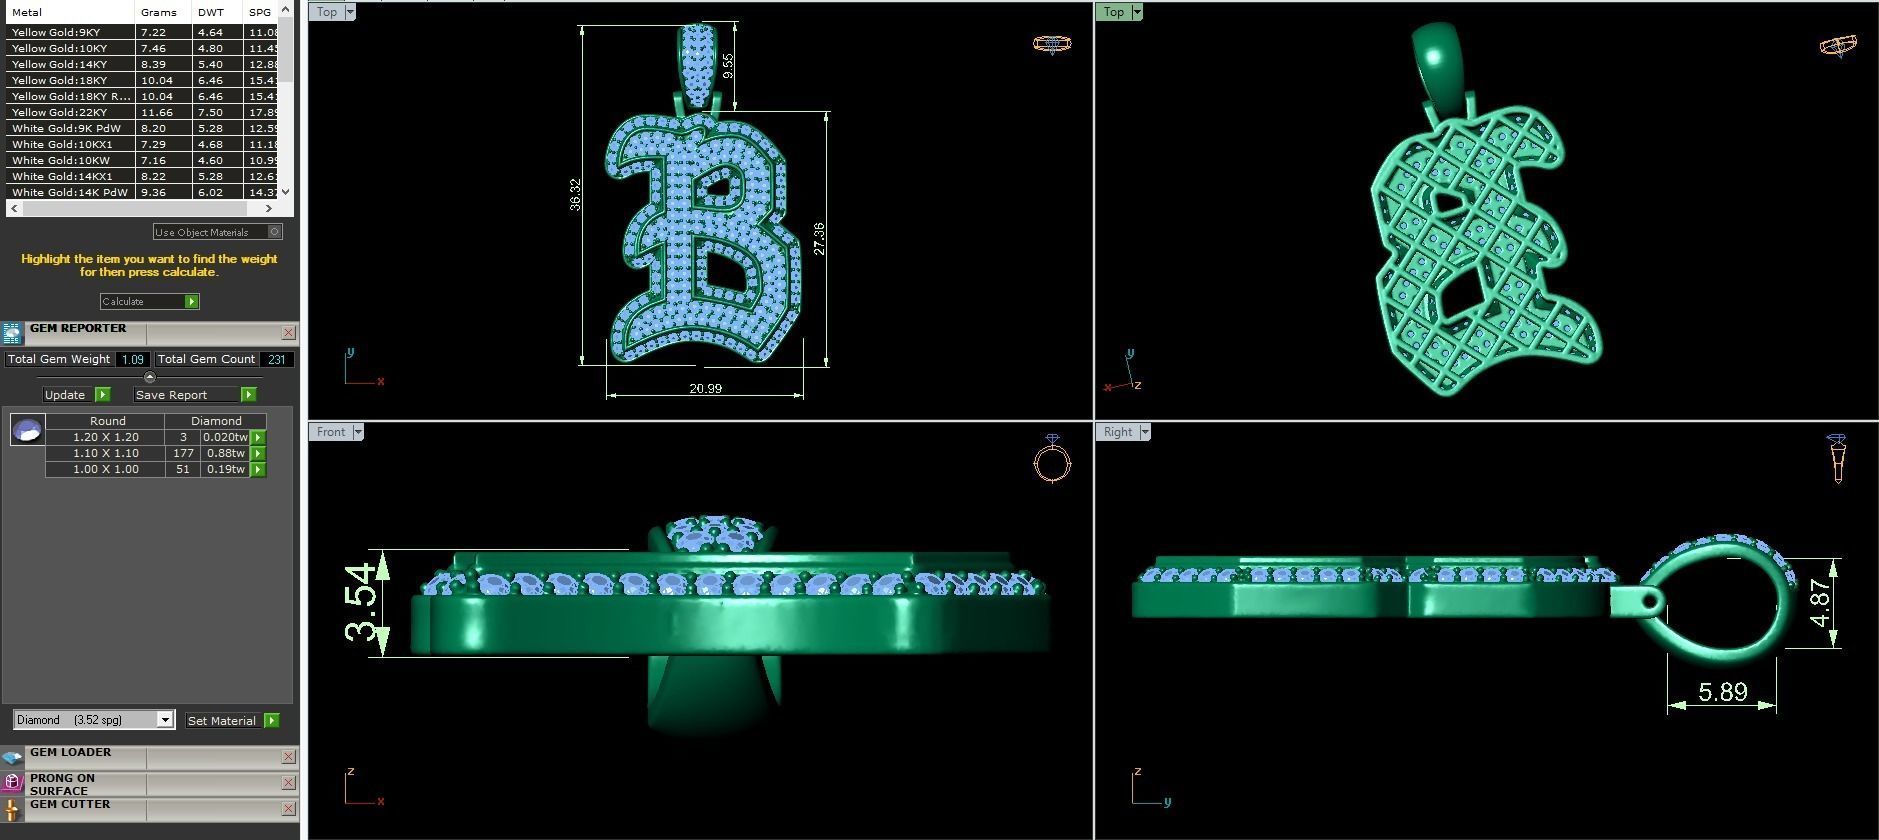Select the Right viewport label tab

tap(1118, 432)
